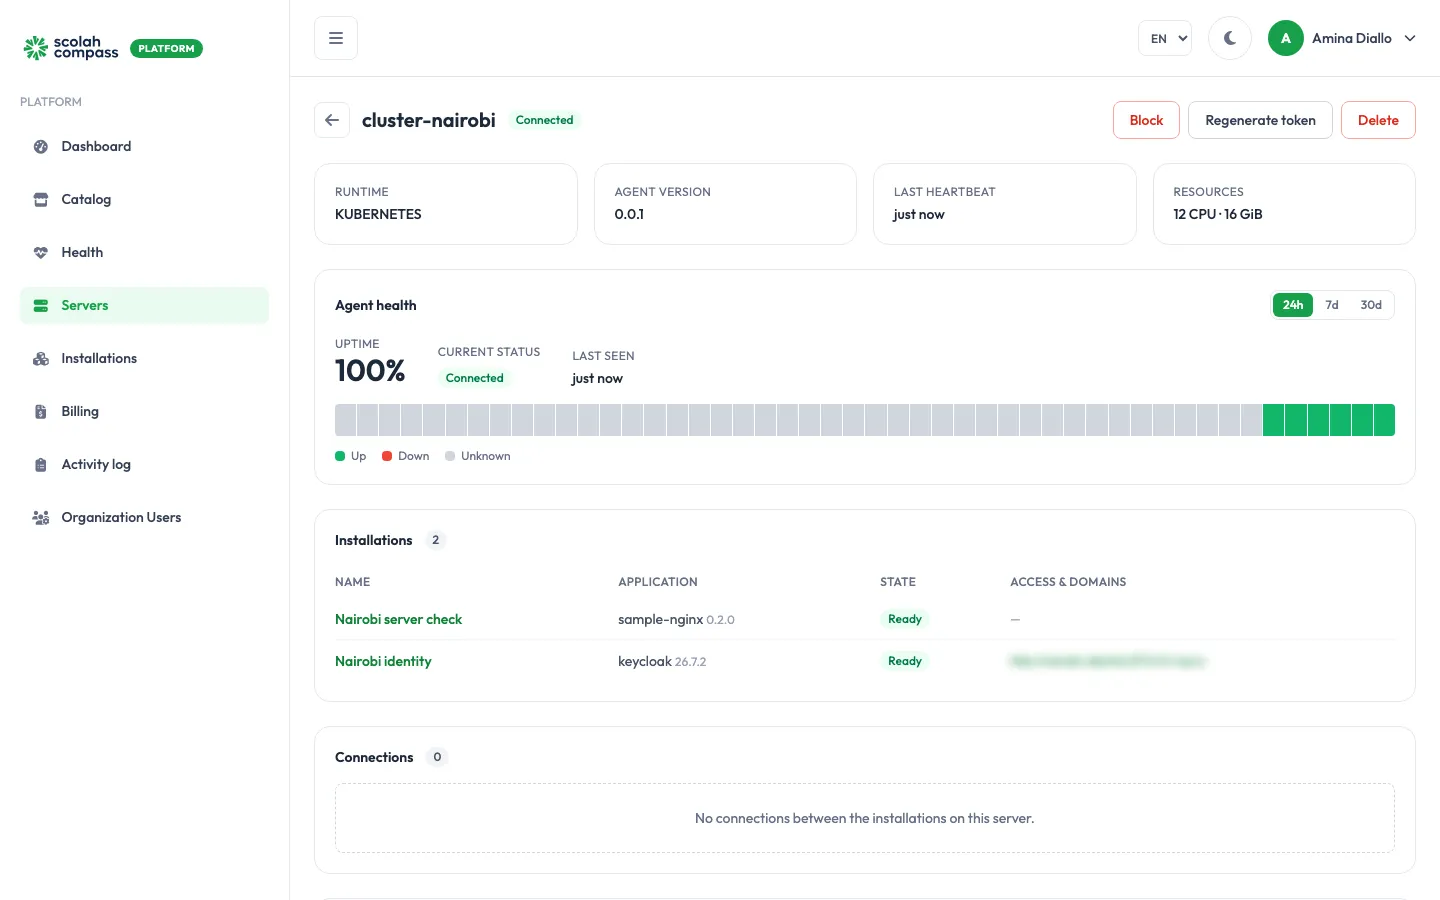Open the EN language dropdown
The width and height of the screenshot is (1440, 900).
click(1165, 38)
